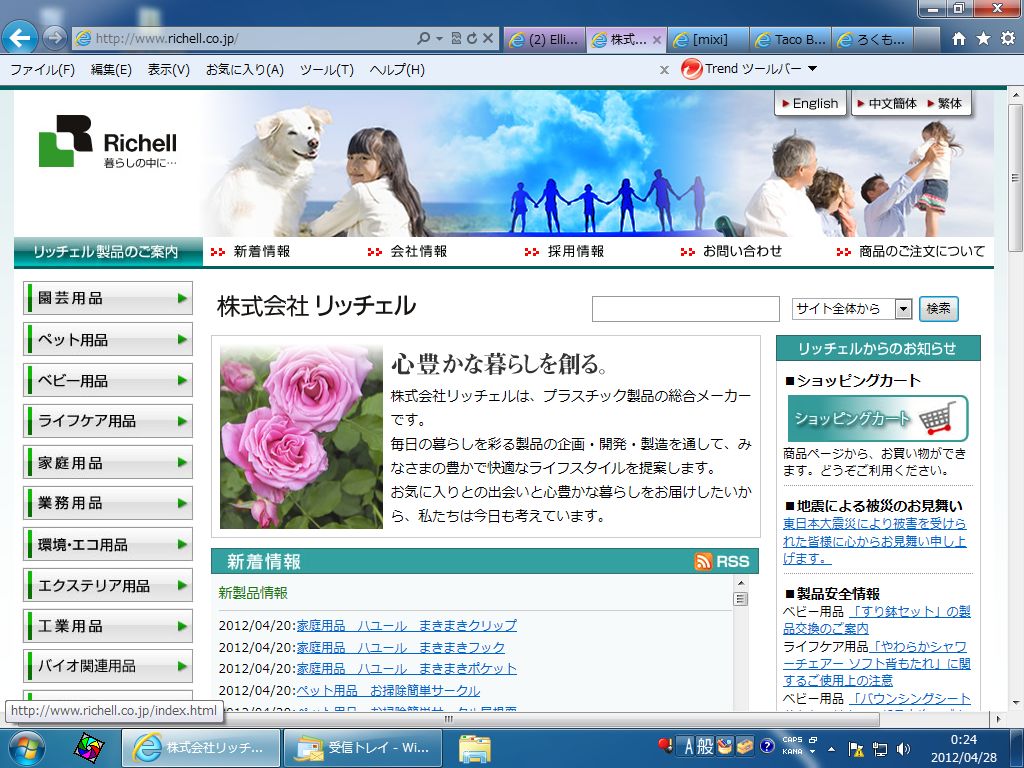Expand the 業務用品 category
This screenshot has width=1024, height=768.
108,503
